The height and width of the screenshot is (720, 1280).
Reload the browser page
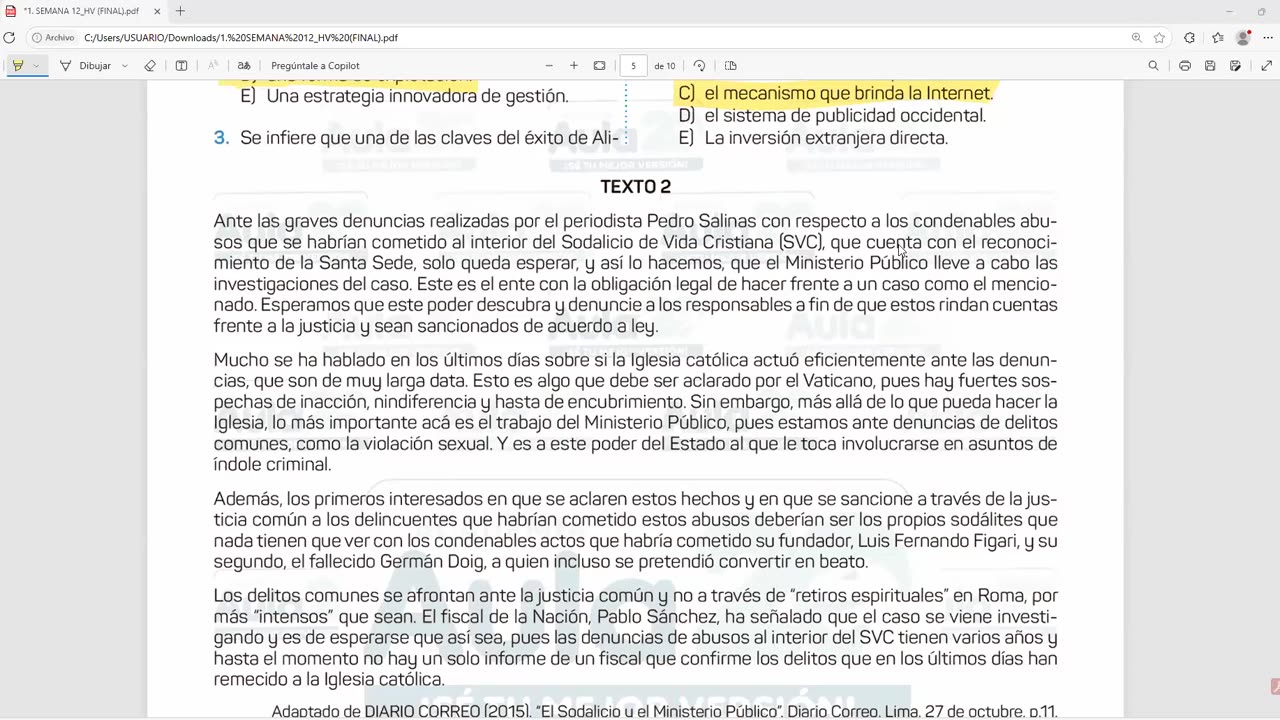pos(9,38)
